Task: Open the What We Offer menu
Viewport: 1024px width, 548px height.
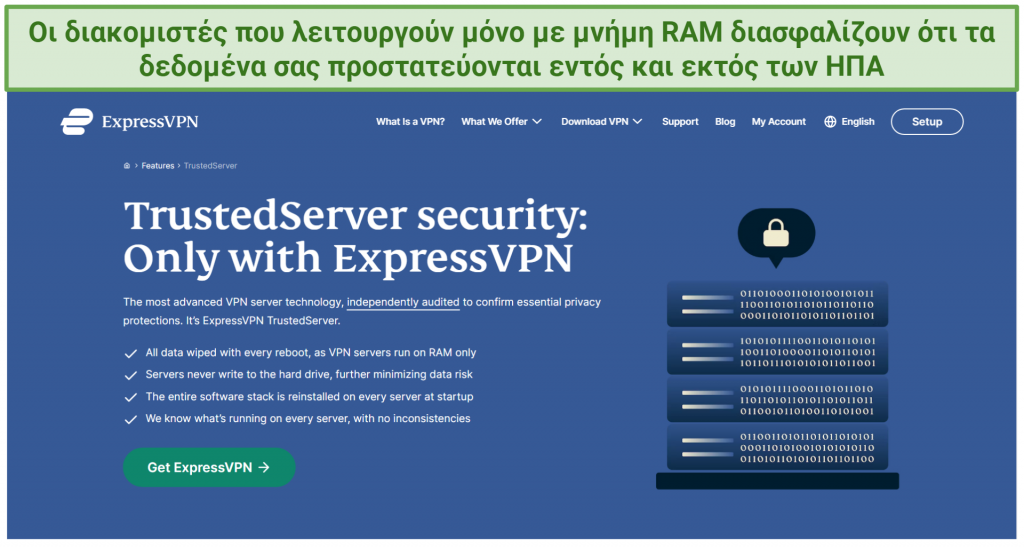Action: pos(502,121)
